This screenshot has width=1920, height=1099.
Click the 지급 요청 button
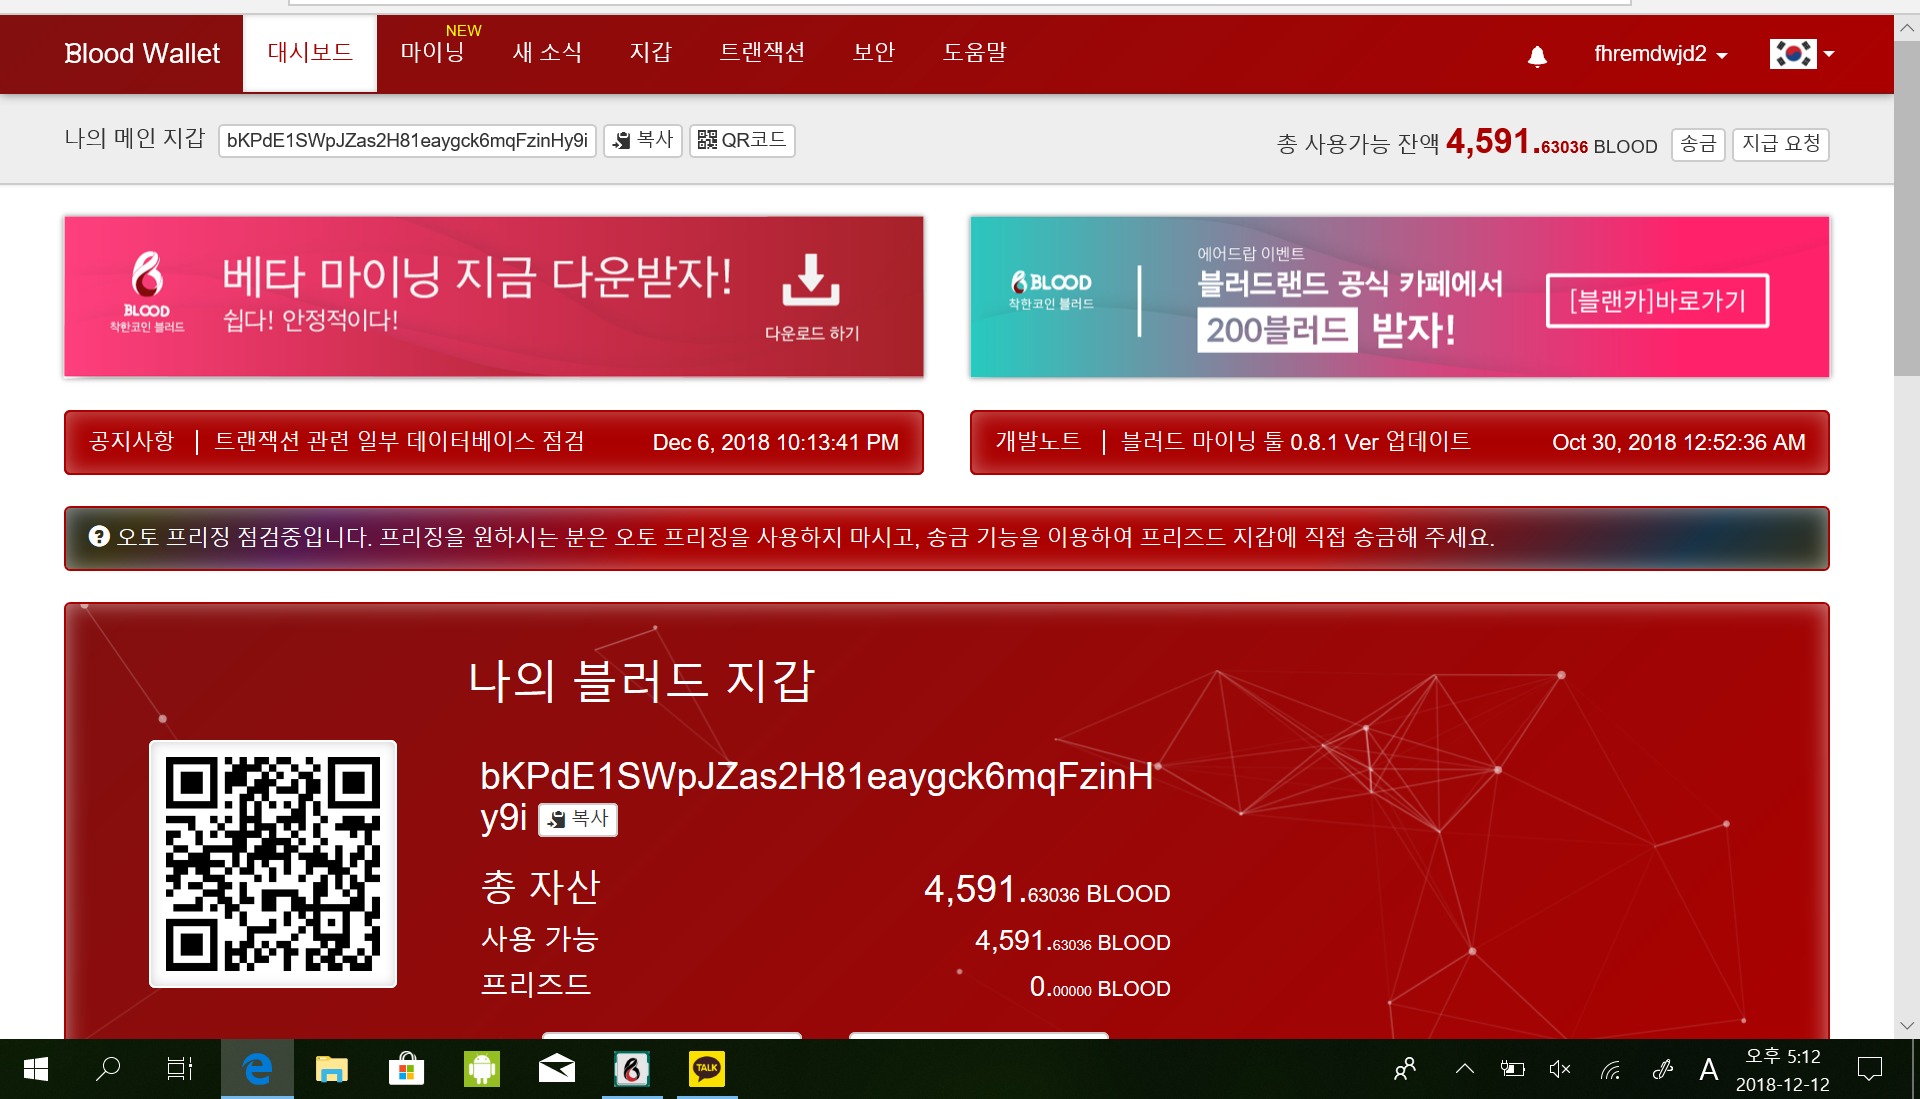[1780, 144]
